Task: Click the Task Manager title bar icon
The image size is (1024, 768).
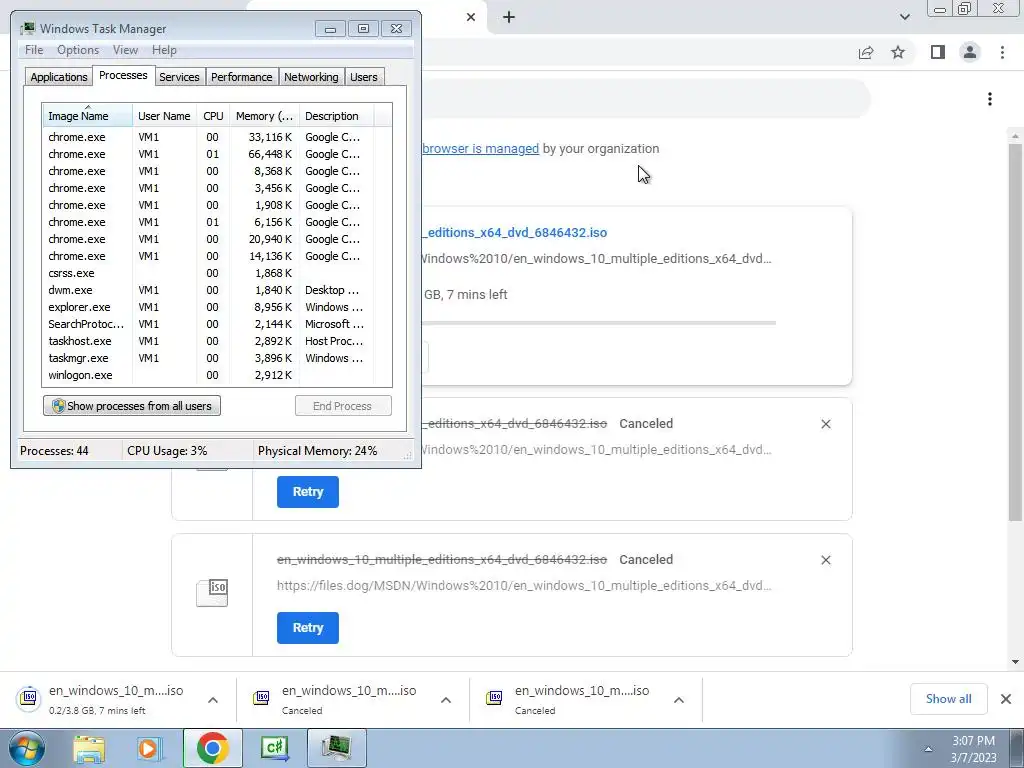Action: click(28, 29)
